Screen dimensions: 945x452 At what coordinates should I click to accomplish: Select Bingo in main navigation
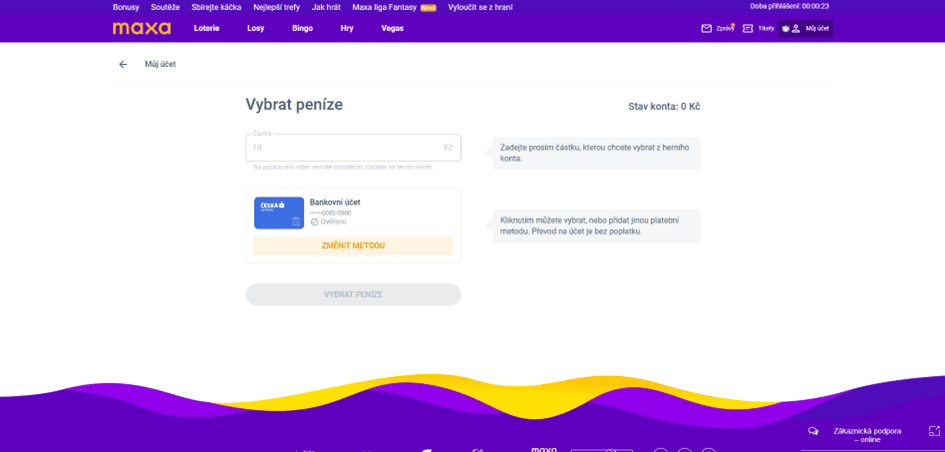pos(303,28)
